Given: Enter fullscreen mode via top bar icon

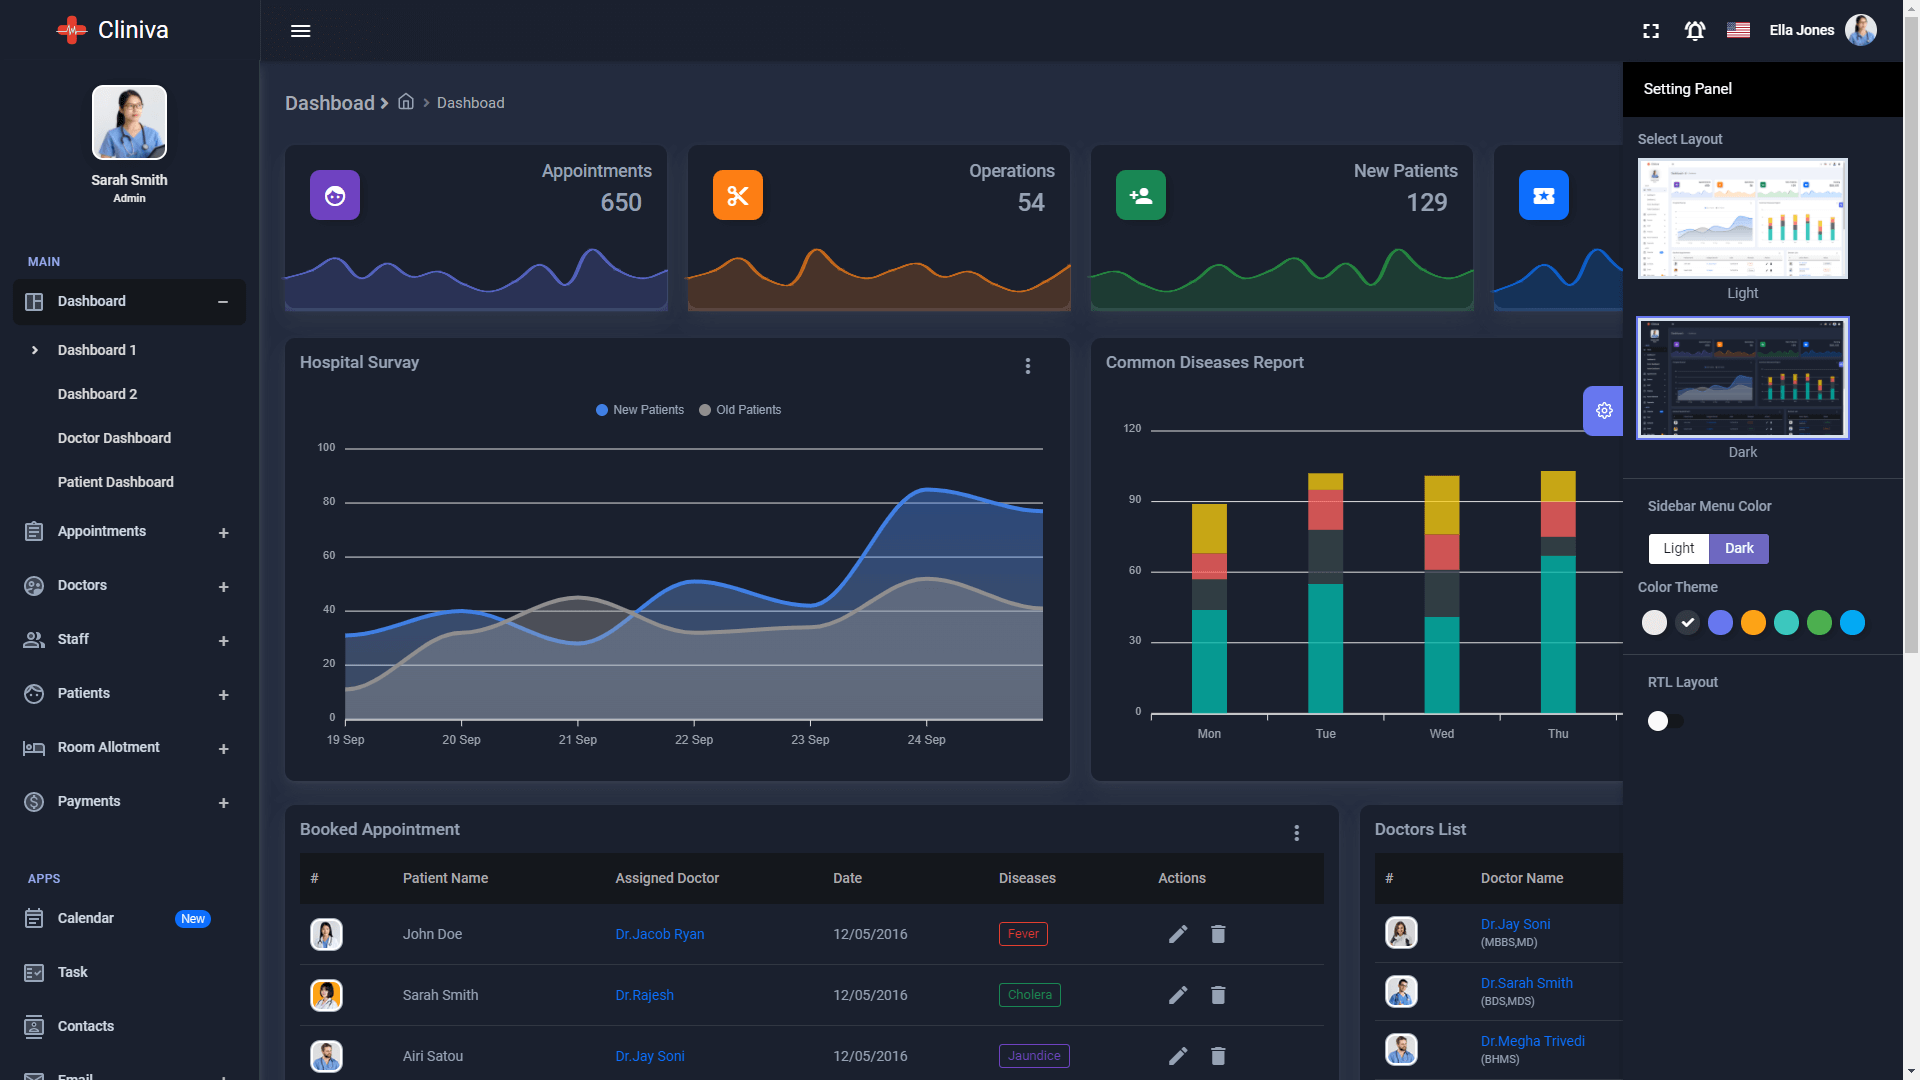Looking at the screenshot, I should click(1651, 31).
